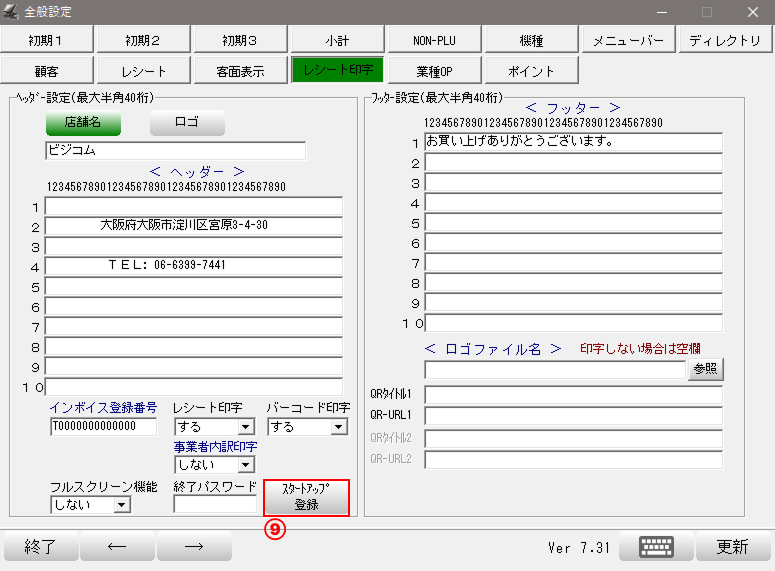Open the メニューバー tab
Screen dimensions: 775x571
[628, 41]
